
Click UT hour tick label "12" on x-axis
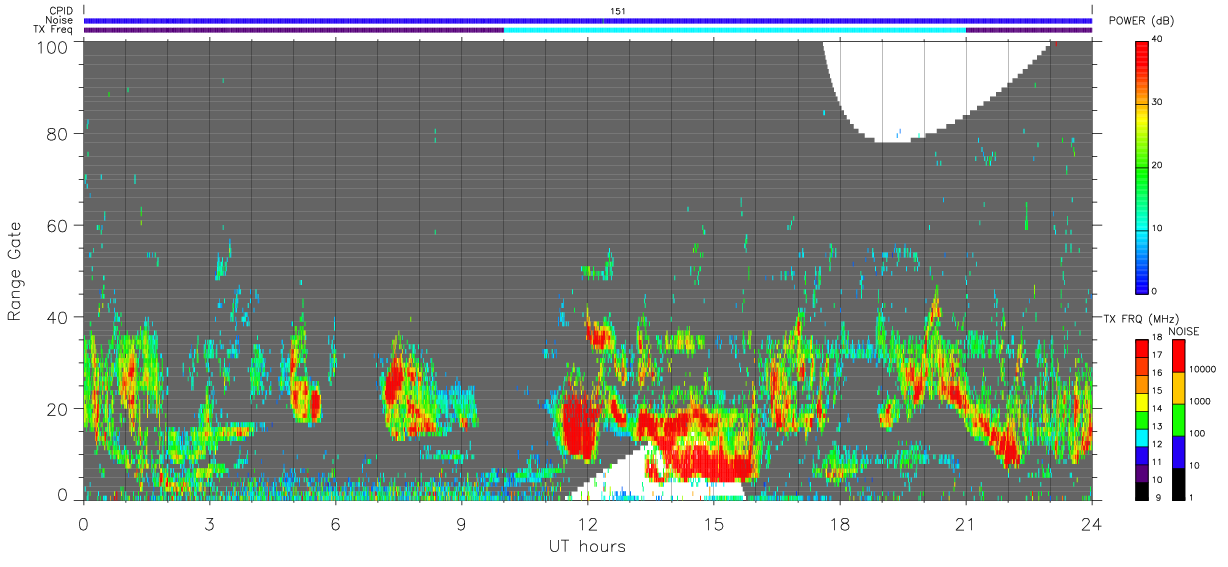click(587, 523)
